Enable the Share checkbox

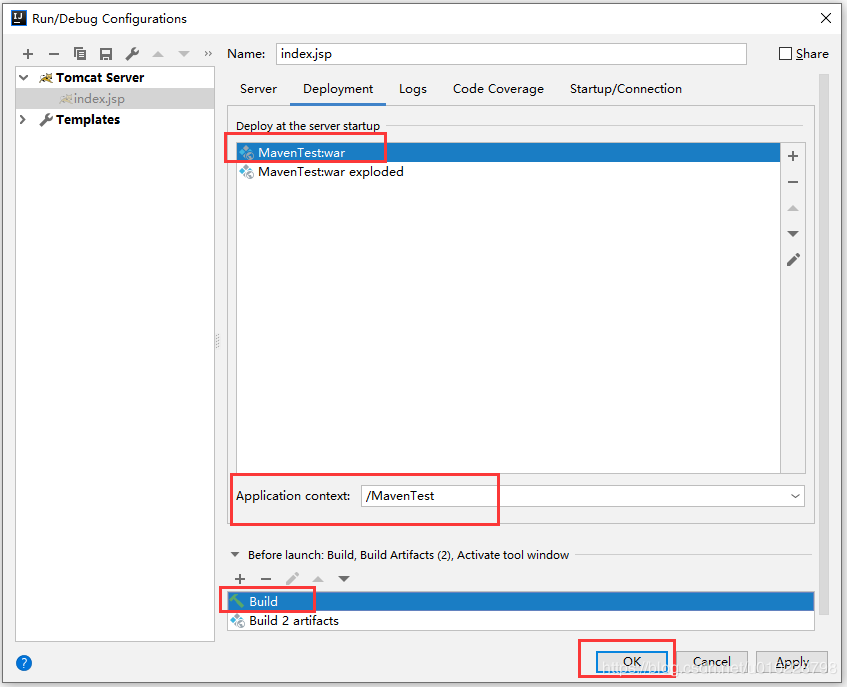coord(785,53)
